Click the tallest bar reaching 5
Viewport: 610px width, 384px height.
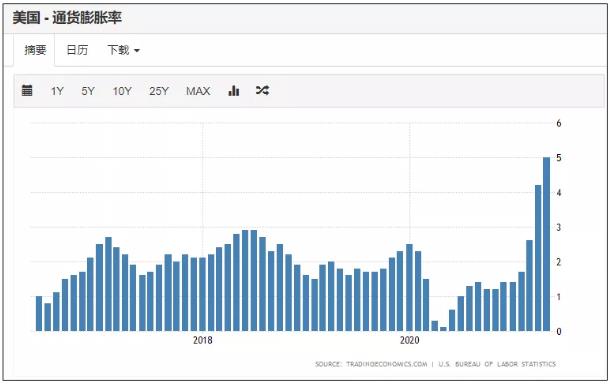546,244
